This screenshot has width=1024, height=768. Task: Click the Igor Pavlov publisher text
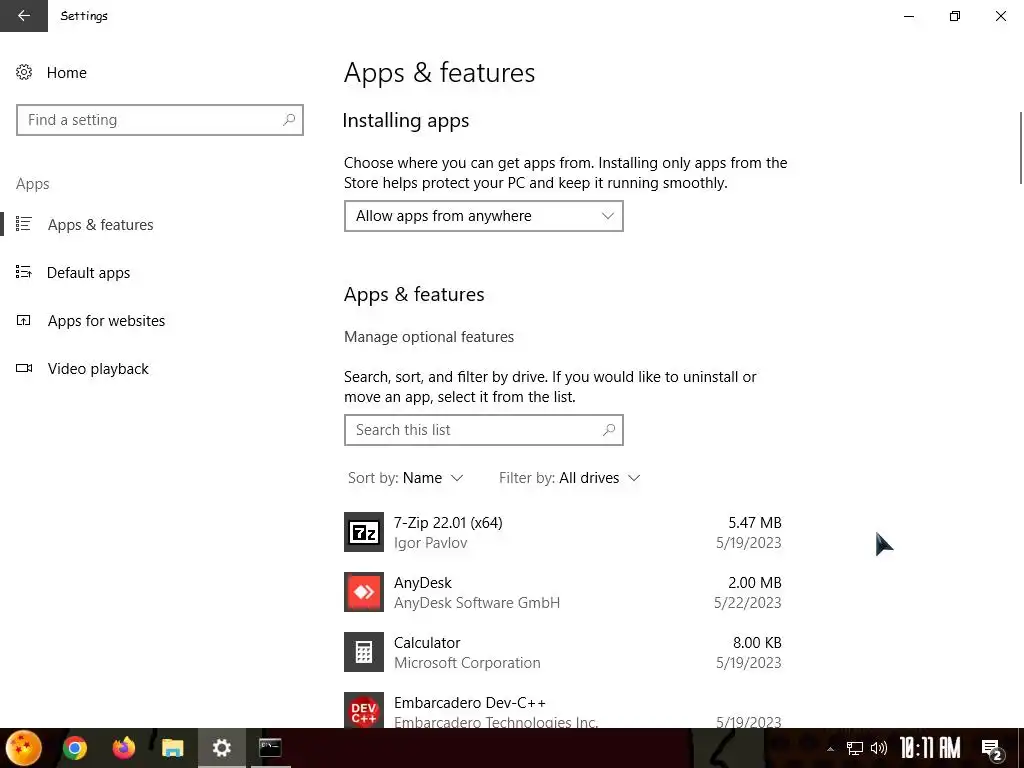tap(430, 543)
